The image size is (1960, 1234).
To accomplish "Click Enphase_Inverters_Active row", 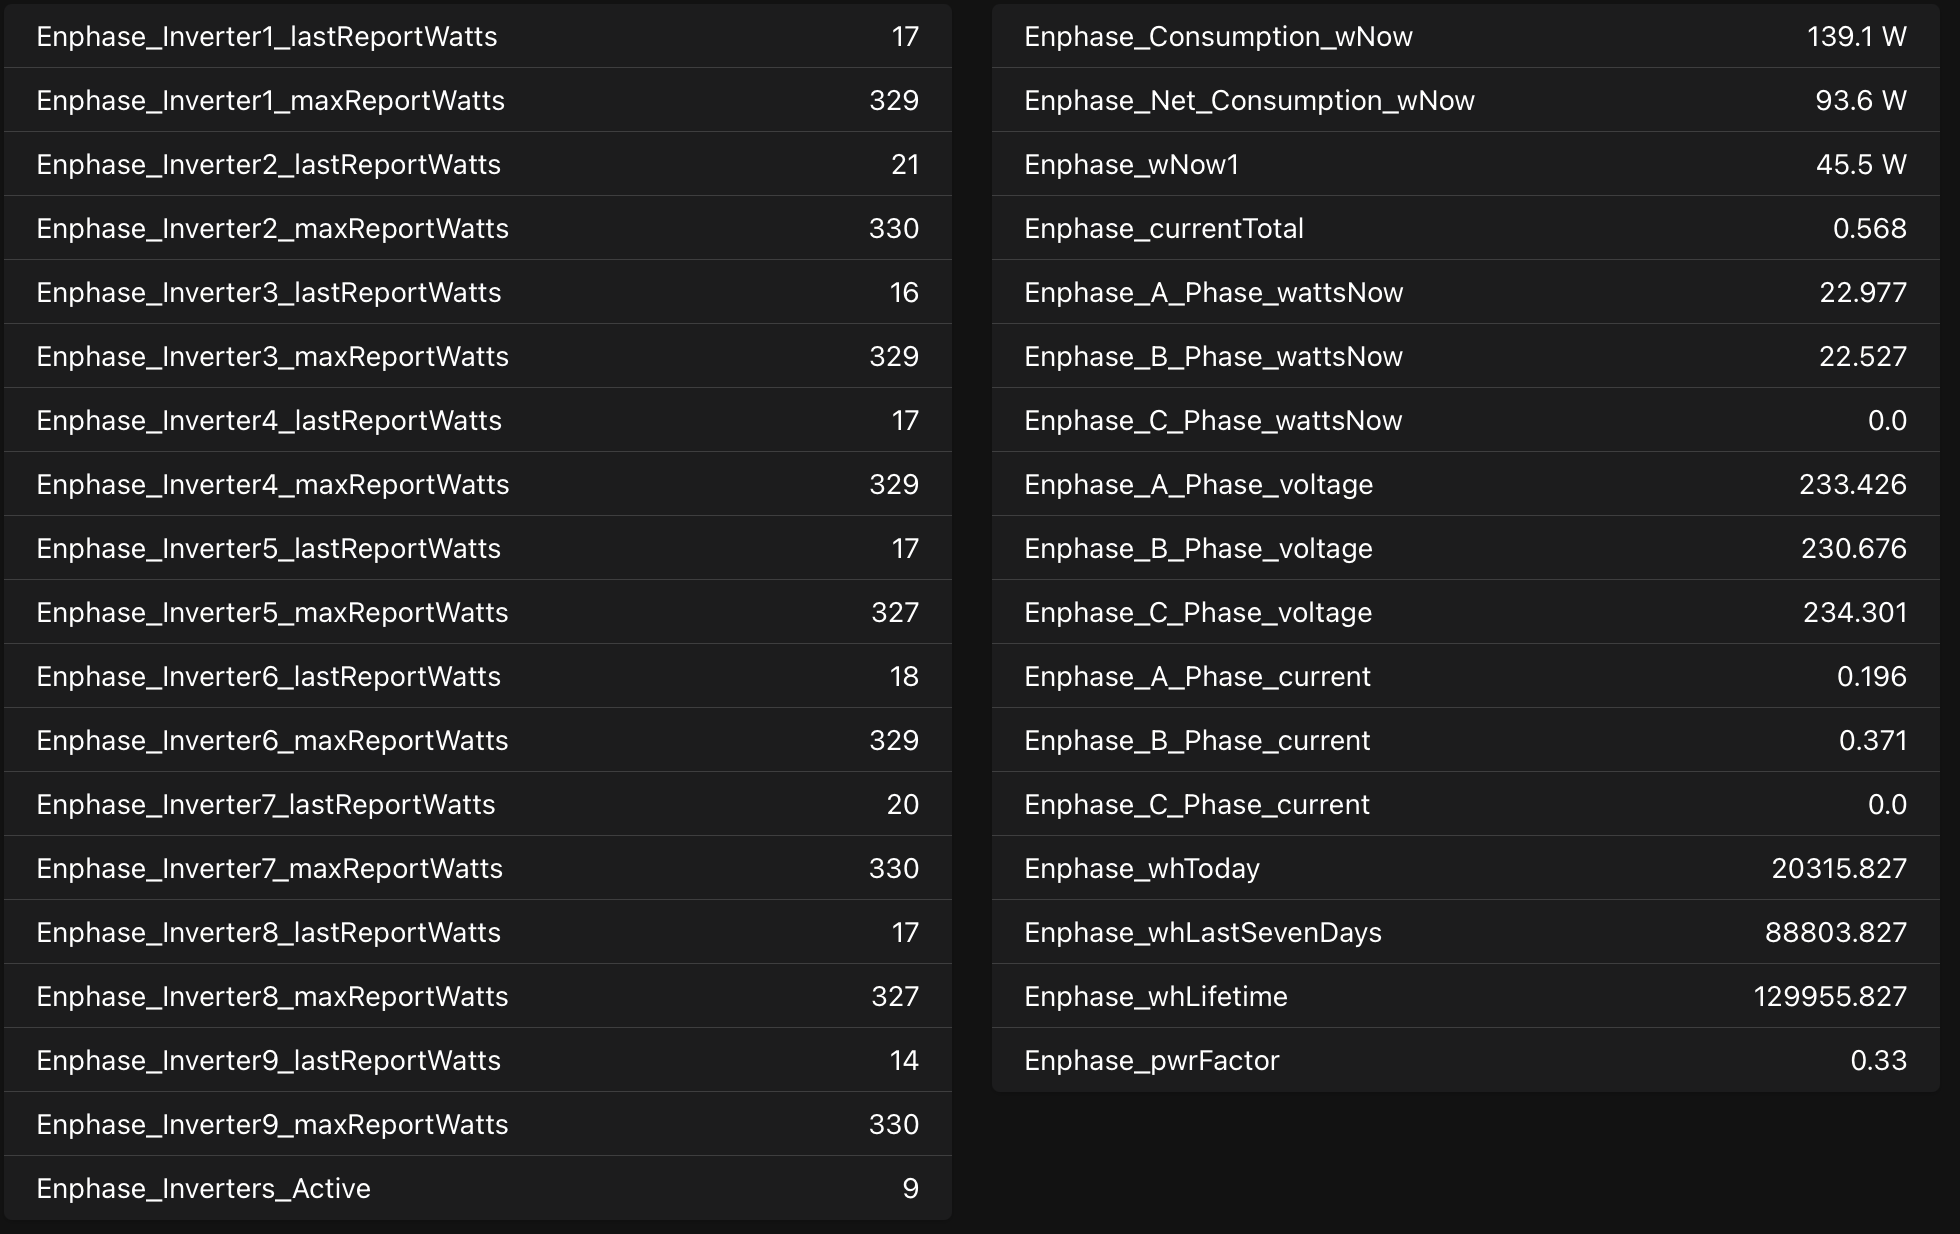I will tap(477, 1189).
